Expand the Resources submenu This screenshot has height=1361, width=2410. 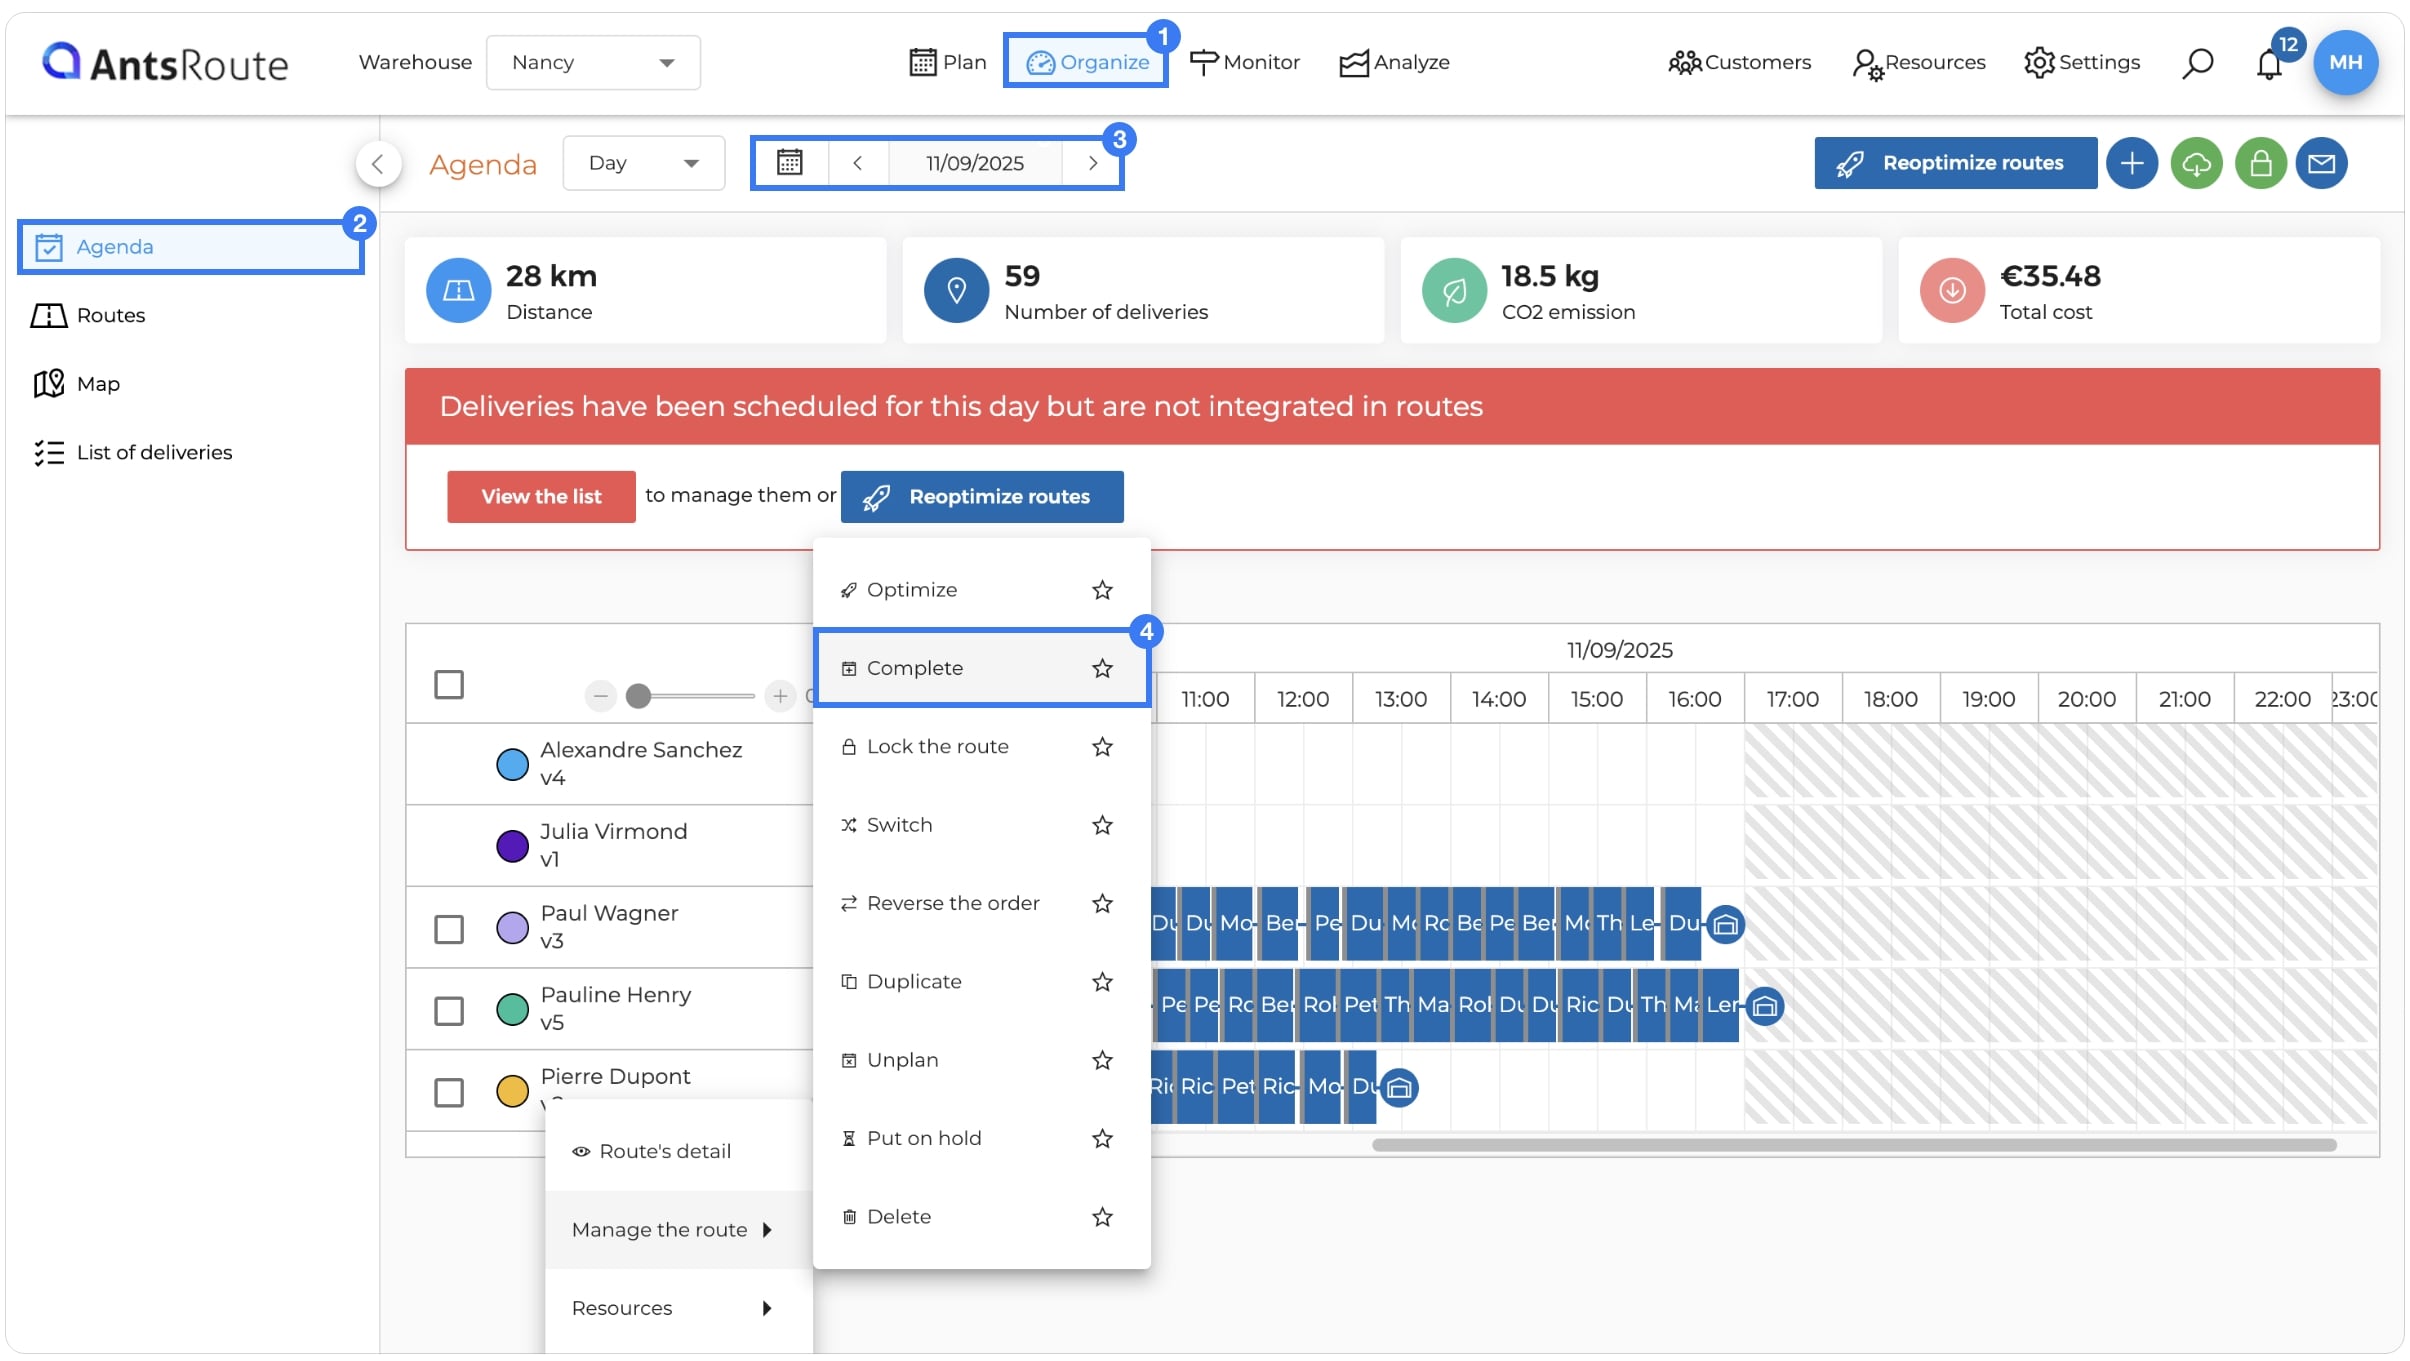point(673,1308)
